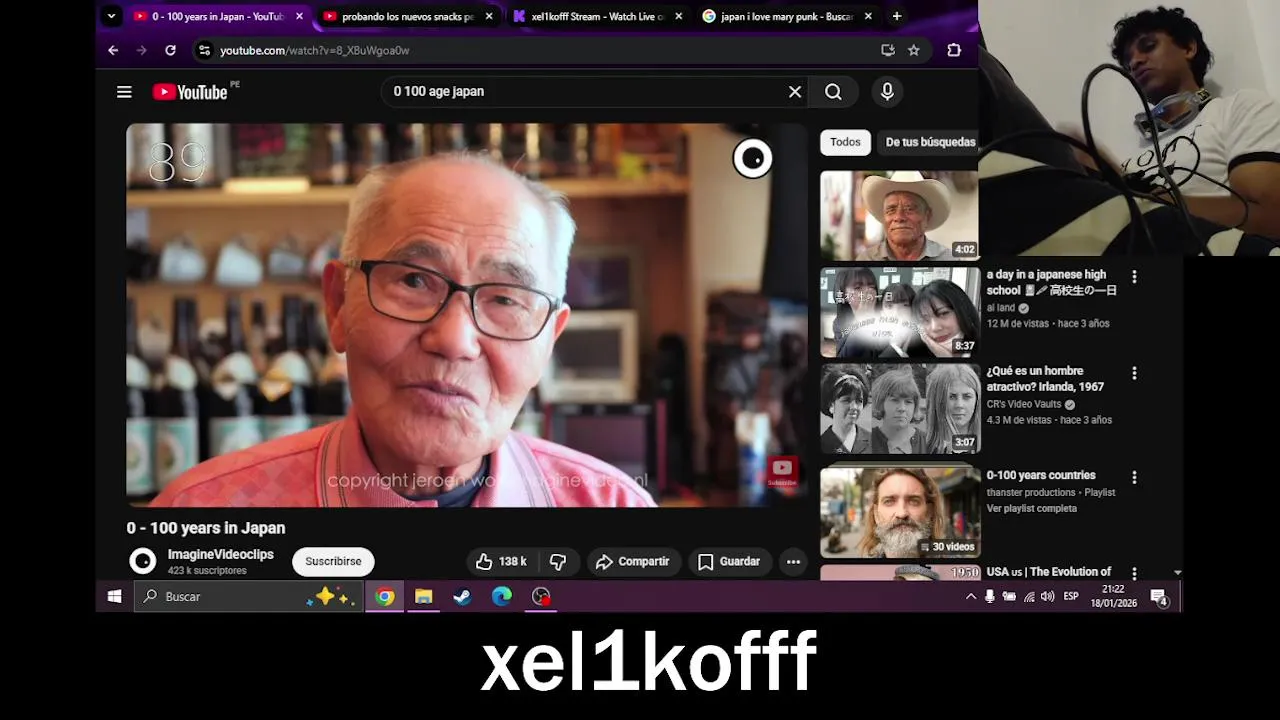Open Microsoft Edge from the taskbar
Viewport: 1280px width, 720px height.
tap(502, 596)
